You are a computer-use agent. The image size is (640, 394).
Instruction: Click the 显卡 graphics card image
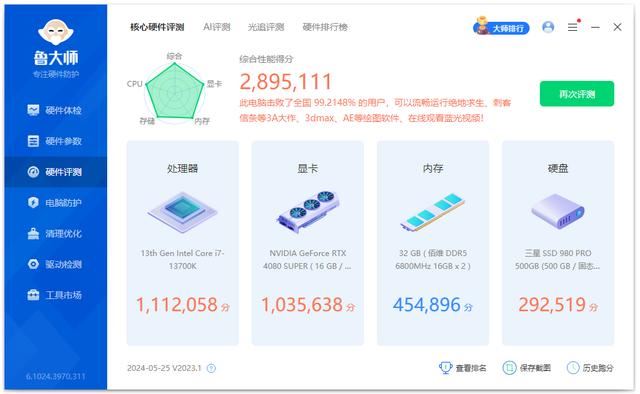tap(308, 211)
